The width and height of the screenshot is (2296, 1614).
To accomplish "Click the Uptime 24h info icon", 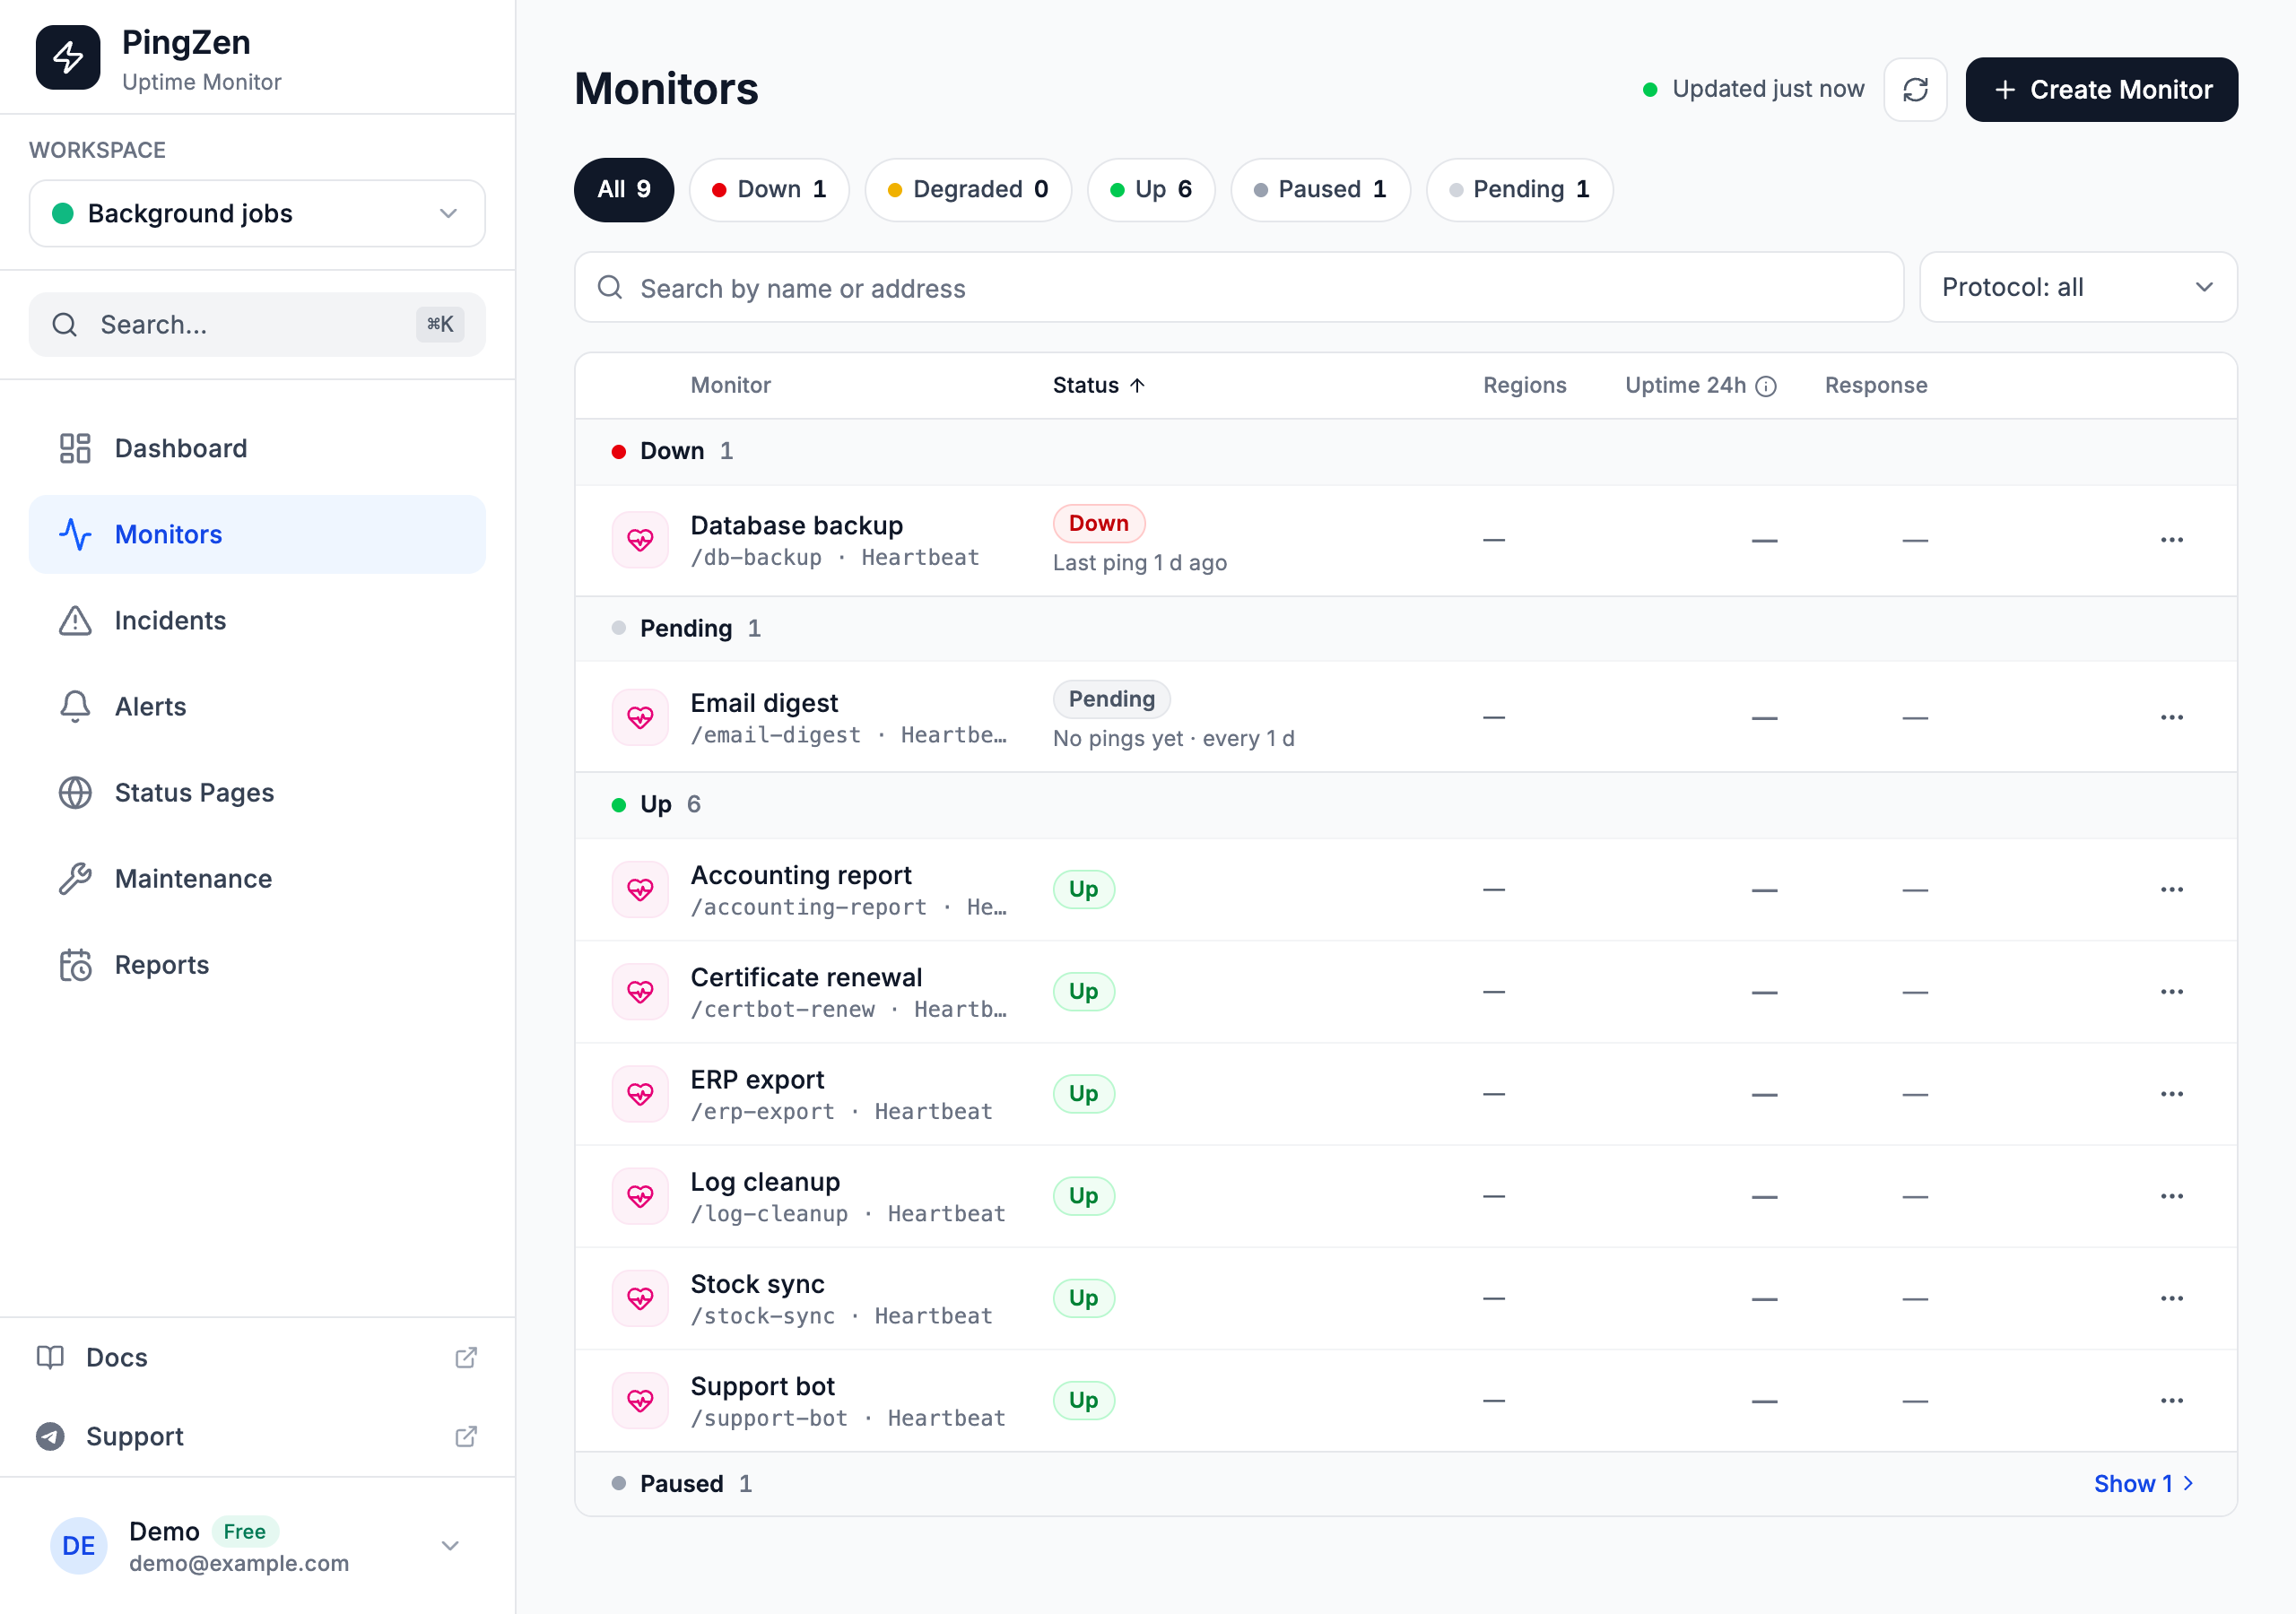I will point(1766,386).
